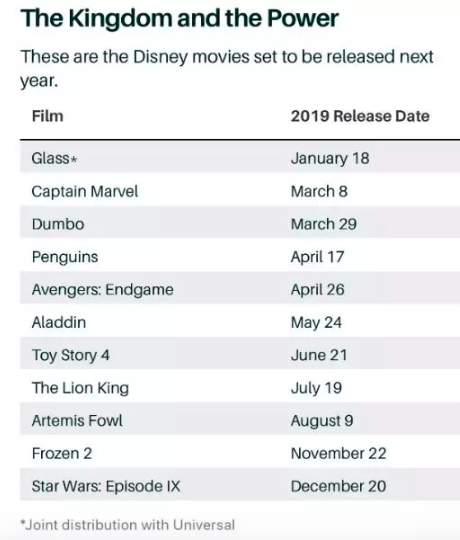Image resolution: width=460 pixels, height=540 pixels.
Task: Select the Glass film row
Action: pos(240,158)
